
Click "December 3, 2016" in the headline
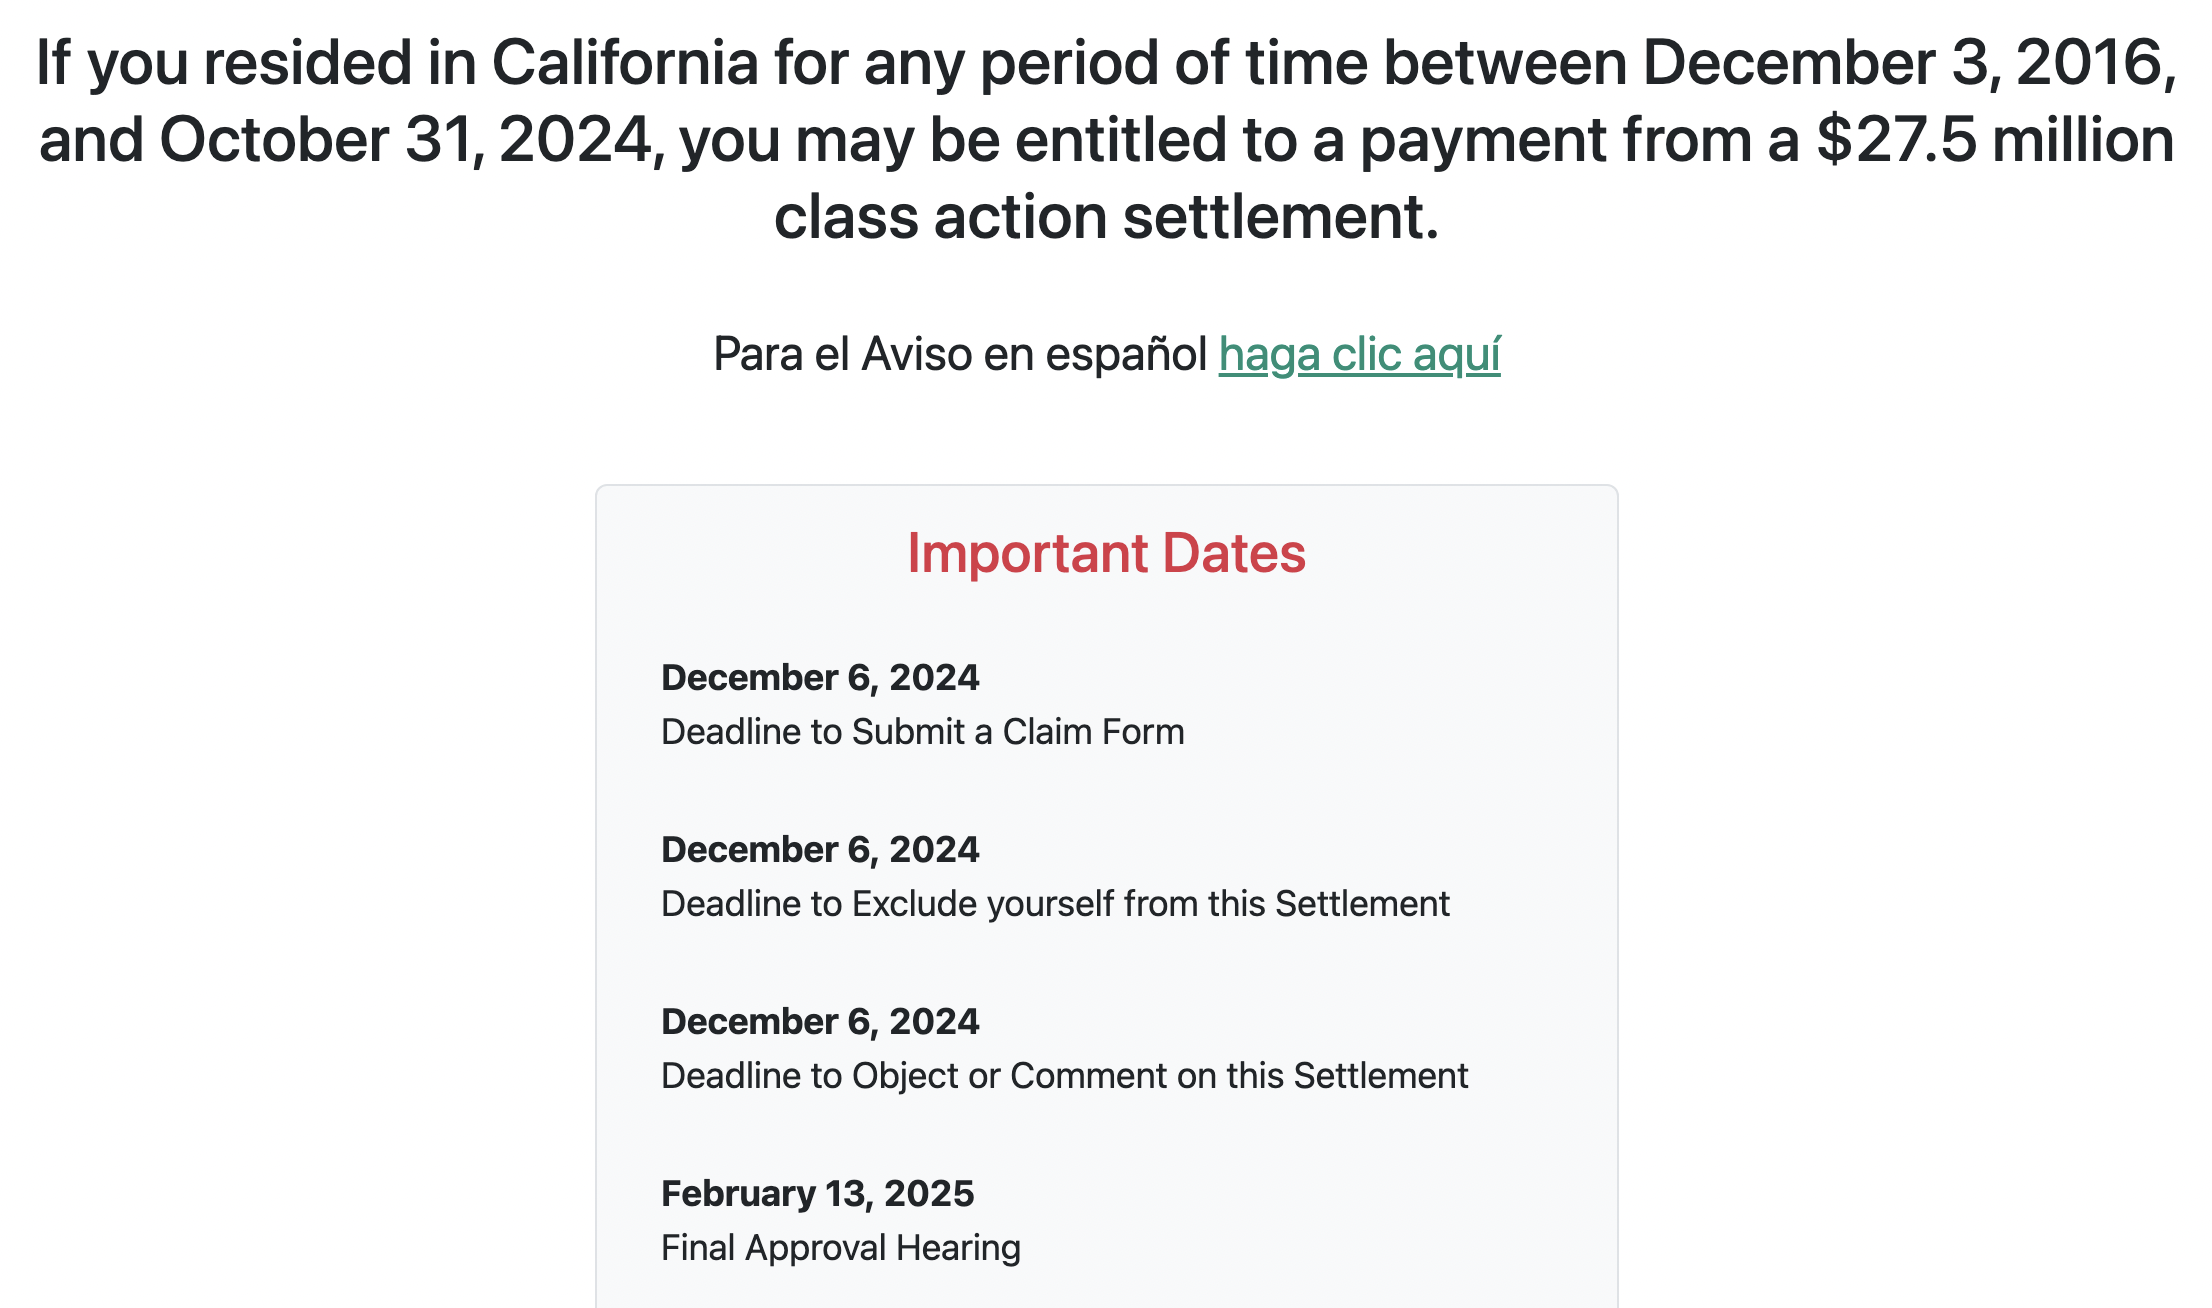1908,63
